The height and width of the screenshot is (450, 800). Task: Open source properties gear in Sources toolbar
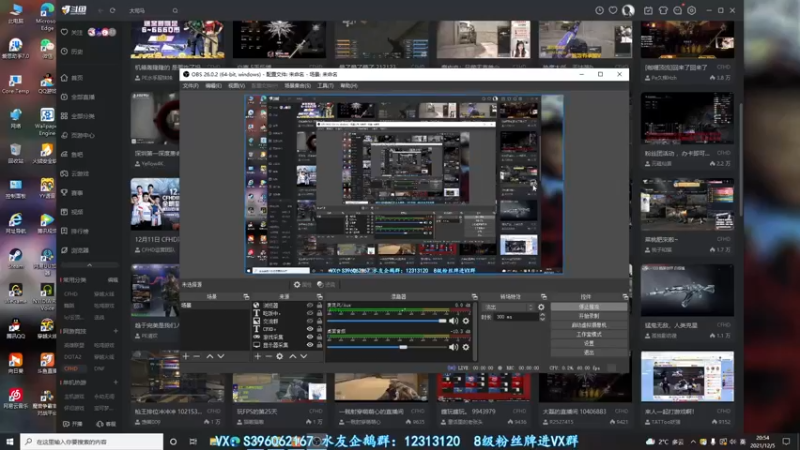280,356
